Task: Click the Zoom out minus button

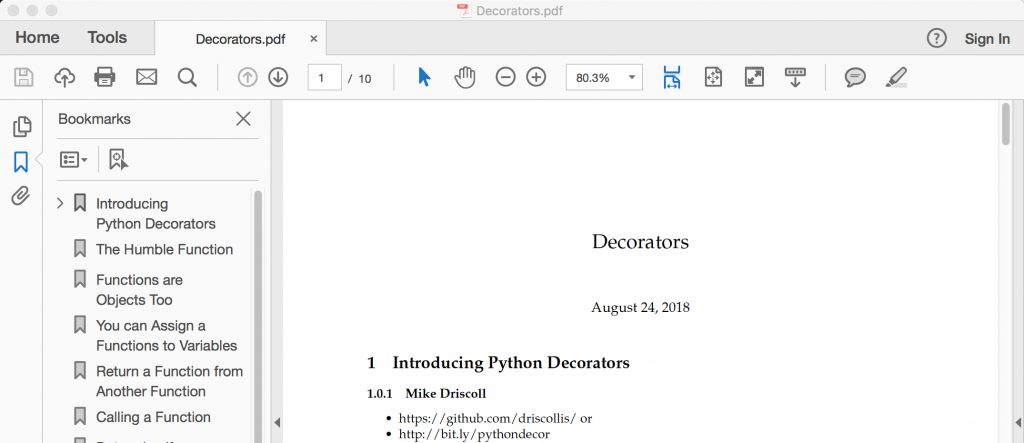Action: [505, 77]
